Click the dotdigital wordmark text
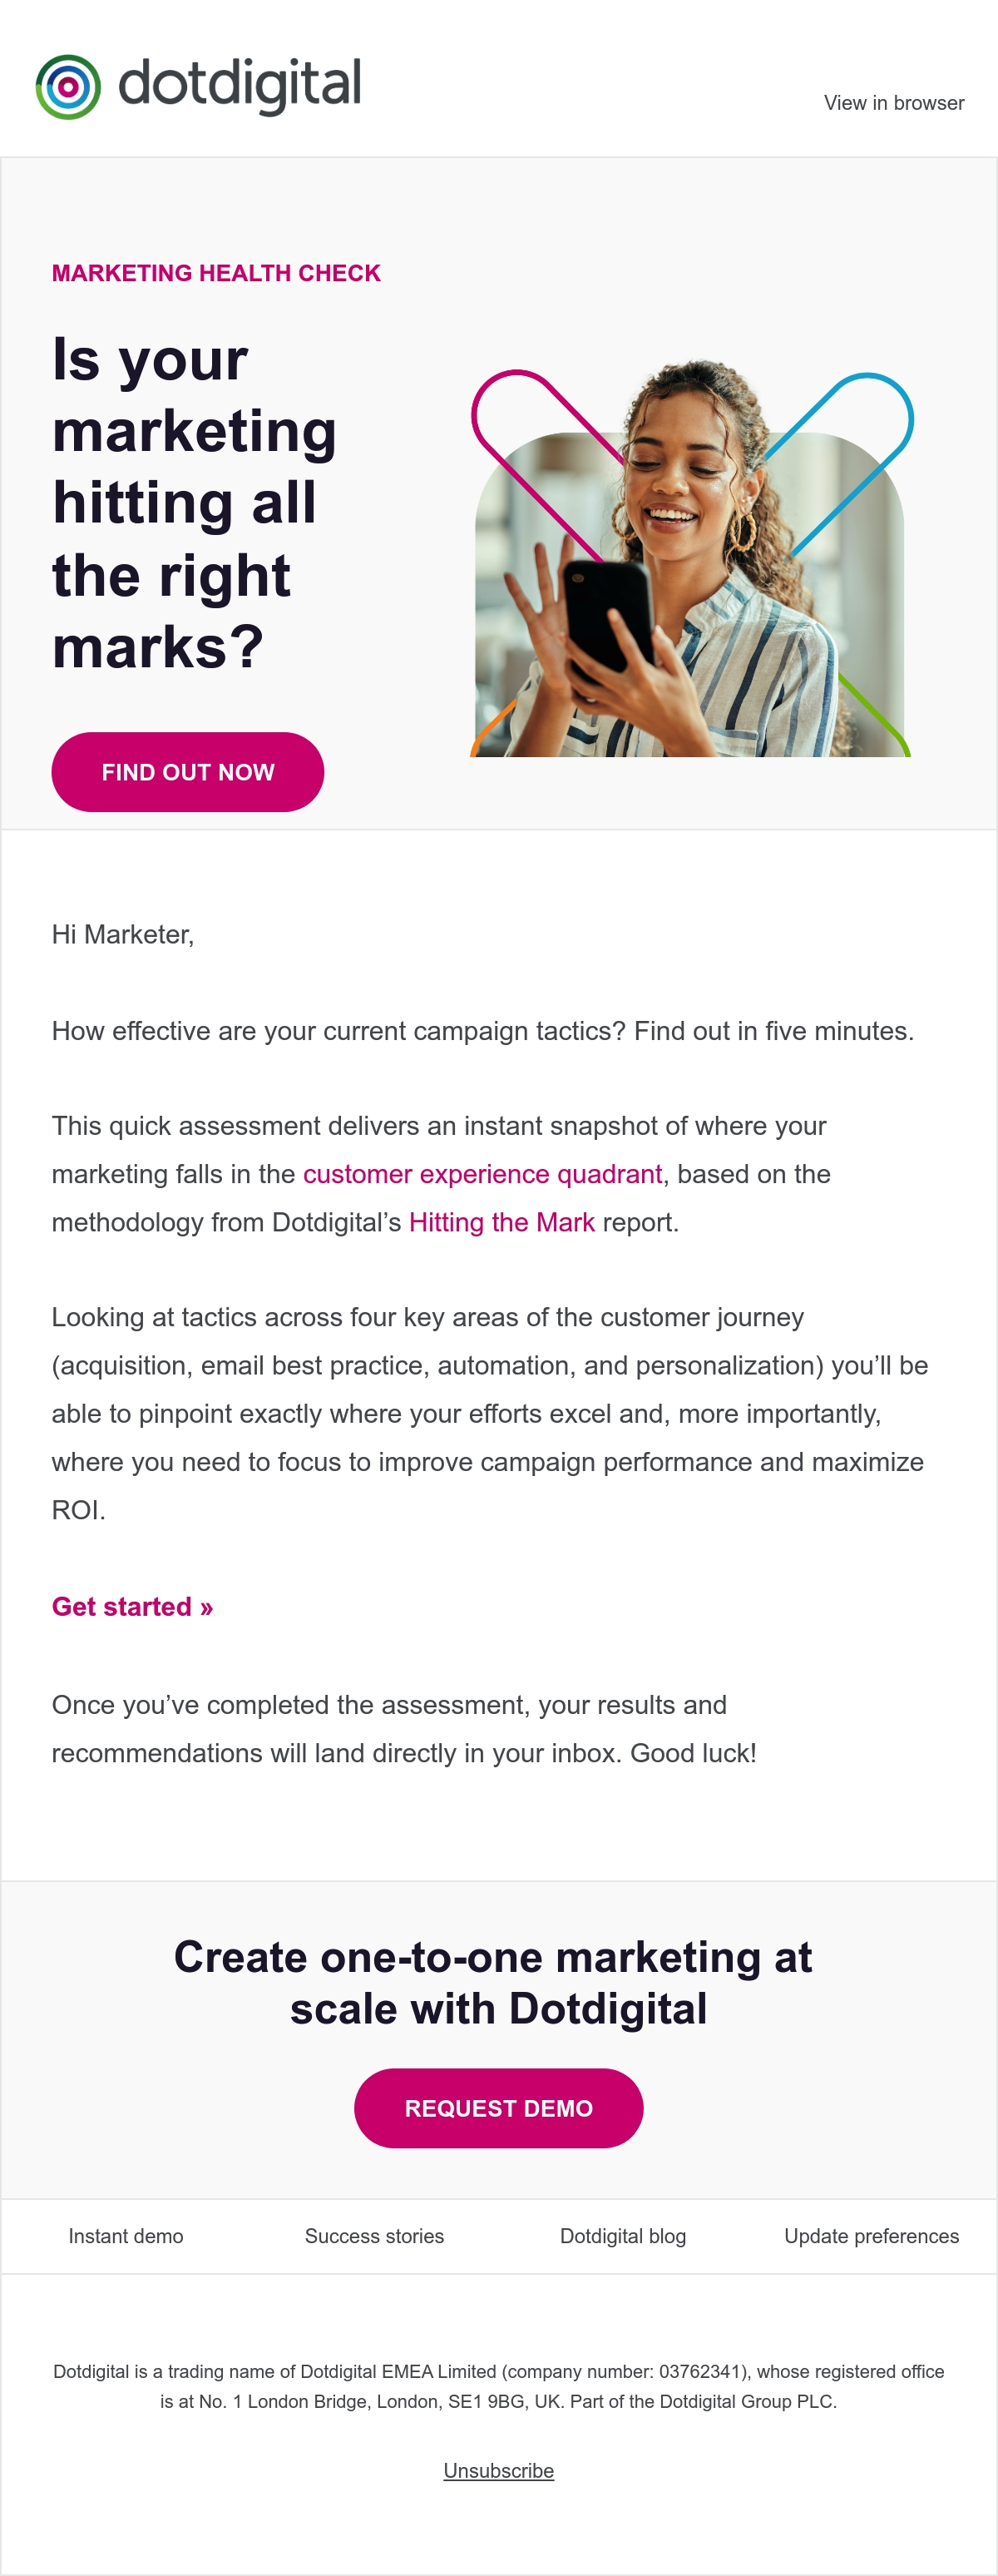The height and width of the screenshot is (2576, 998). (240, 86)
